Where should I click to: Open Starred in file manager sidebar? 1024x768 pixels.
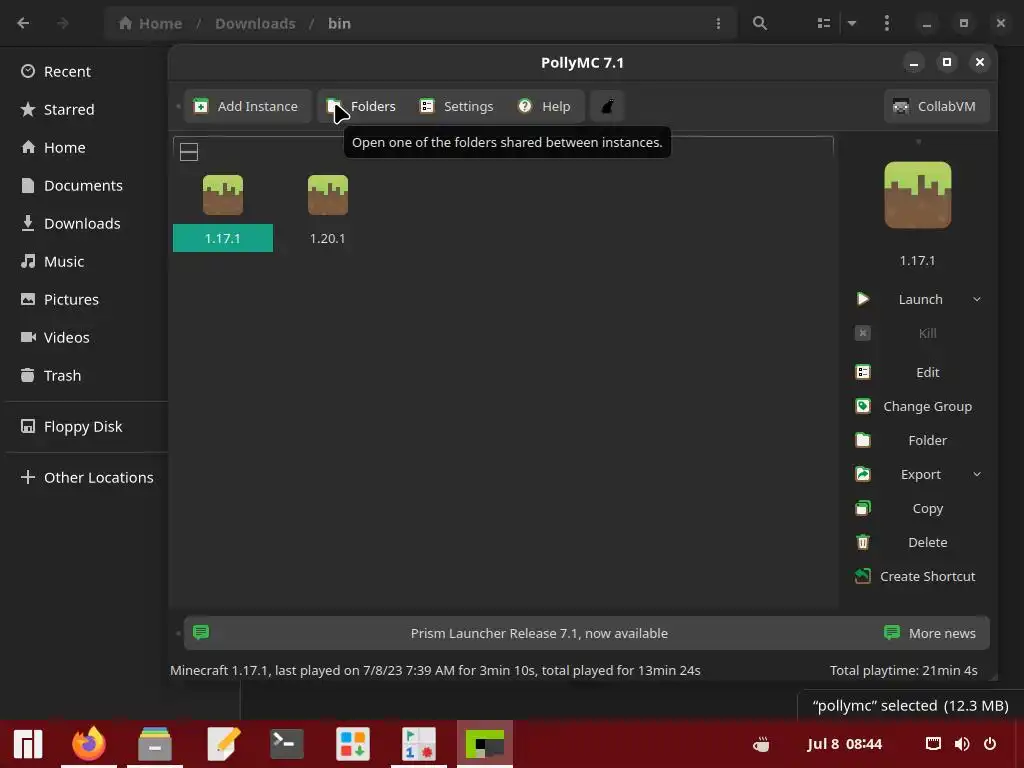click(85, 109)
